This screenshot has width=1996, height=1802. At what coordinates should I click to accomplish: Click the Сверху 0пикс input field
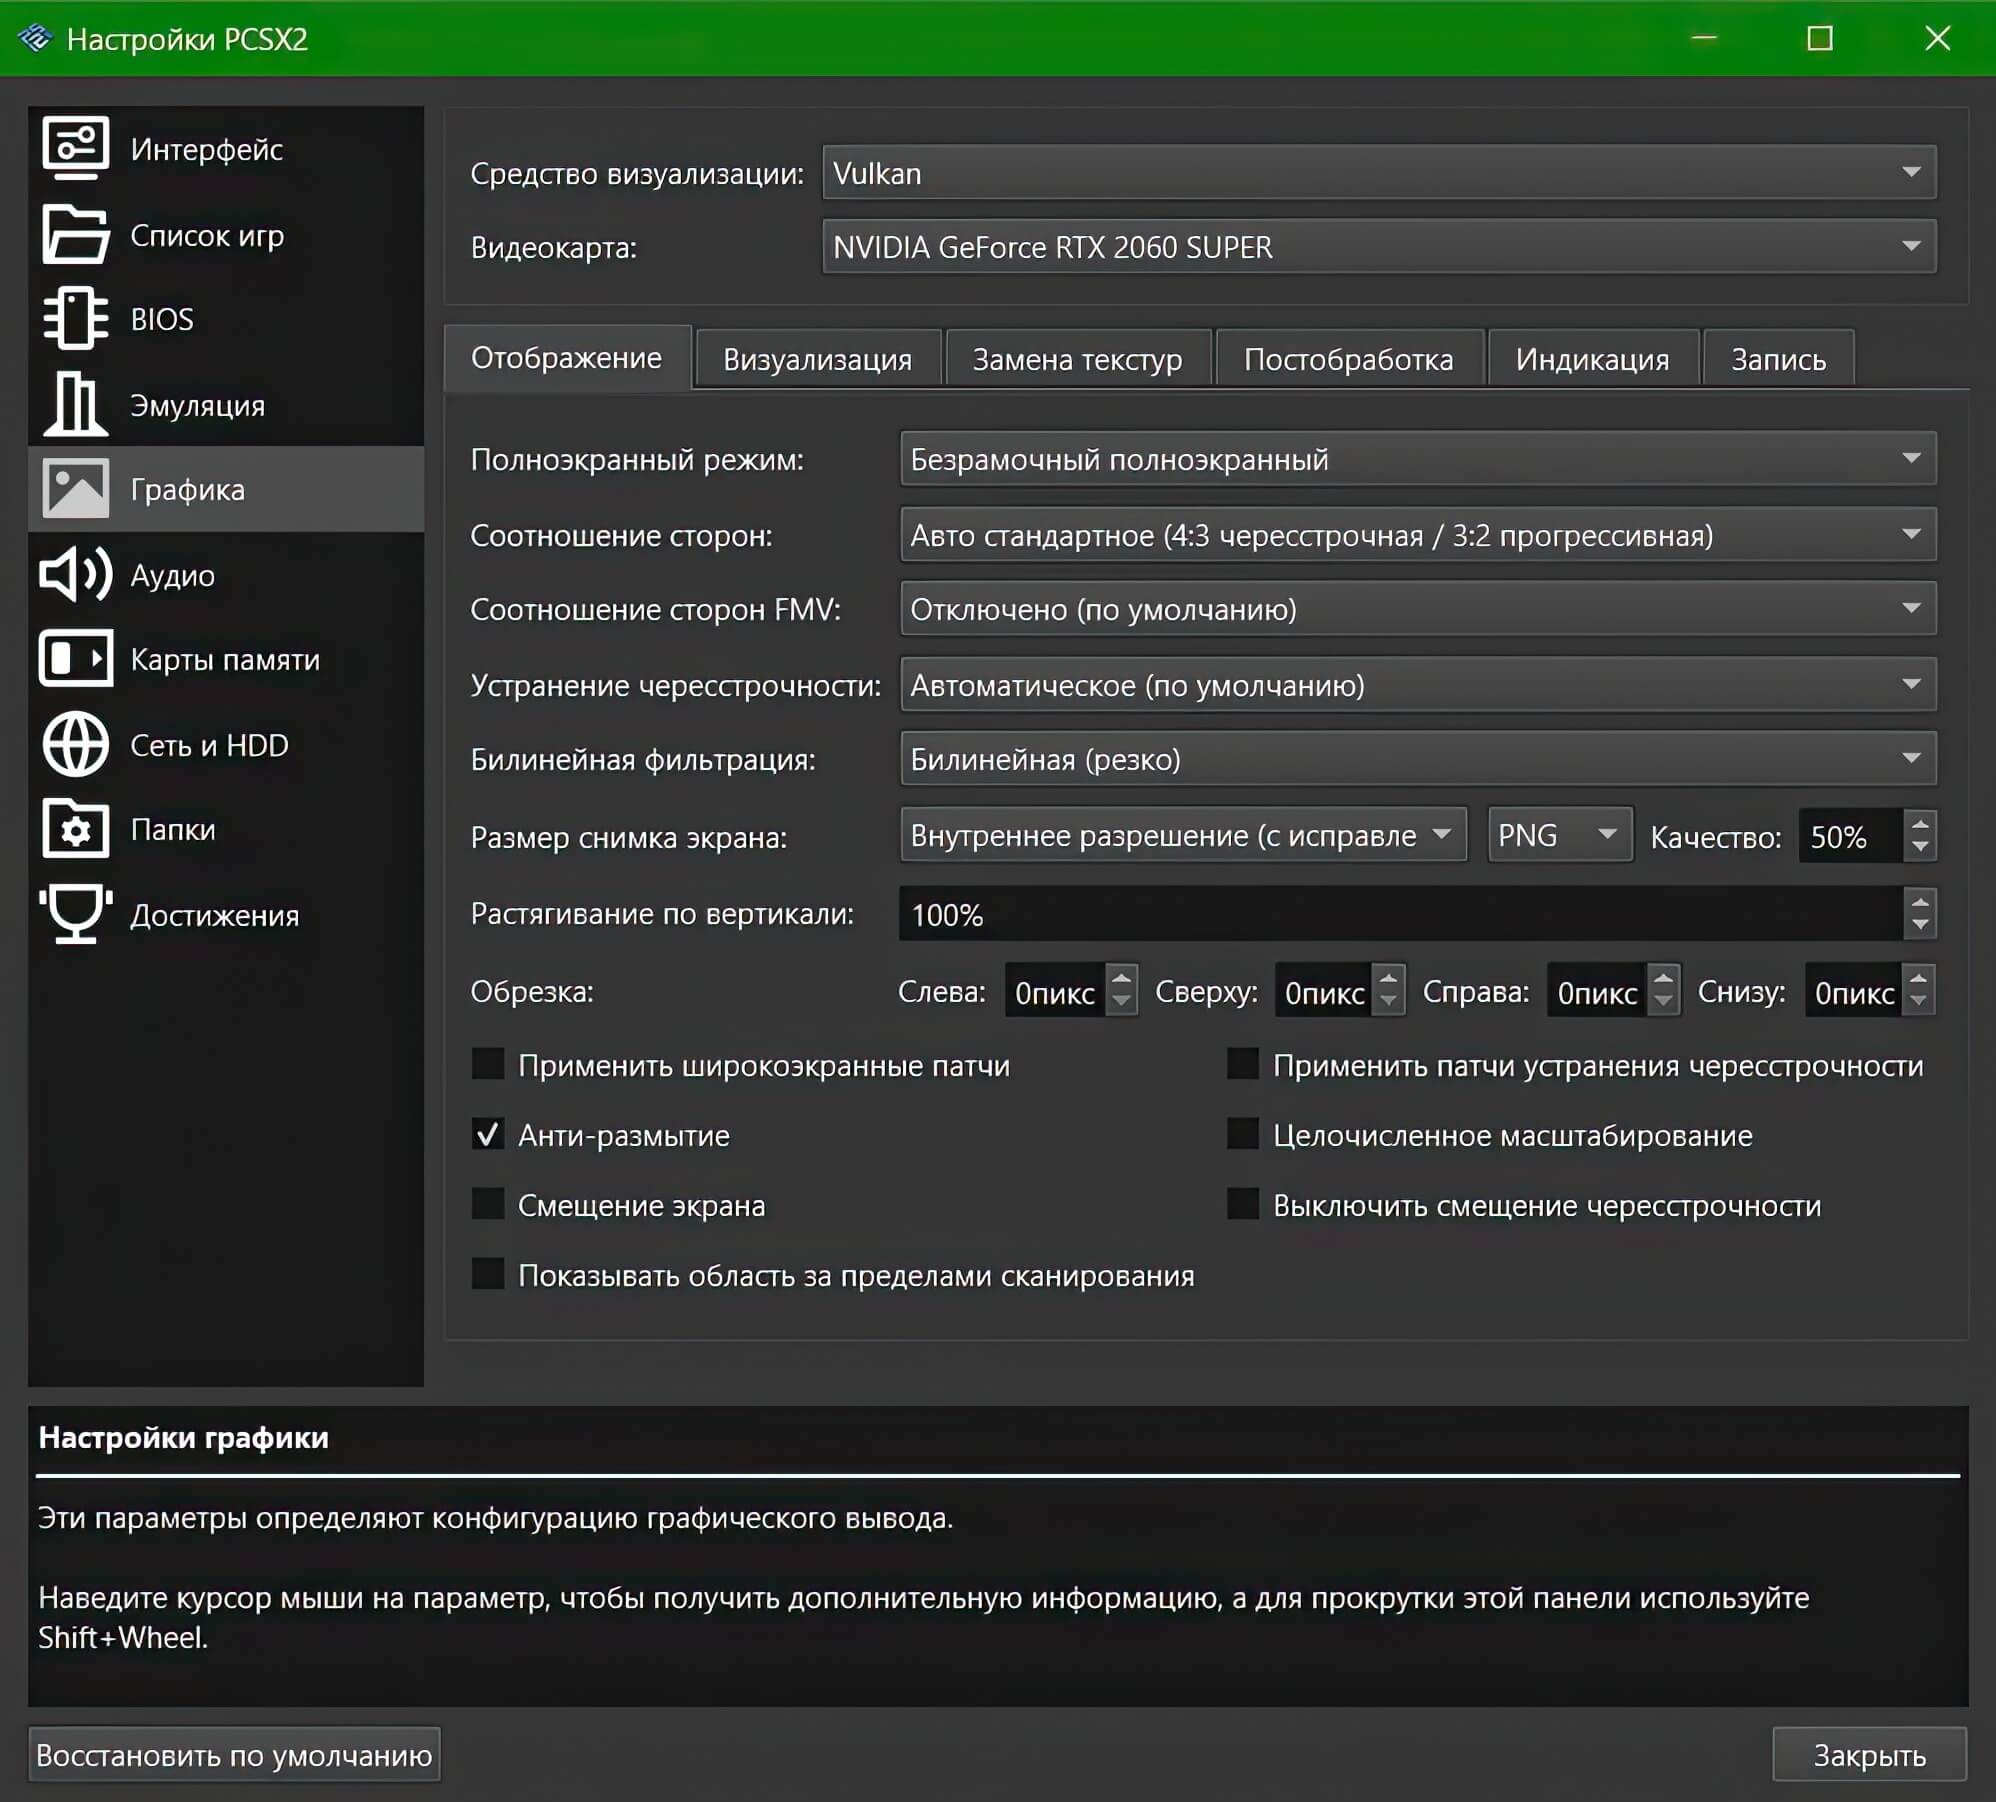1323,991
